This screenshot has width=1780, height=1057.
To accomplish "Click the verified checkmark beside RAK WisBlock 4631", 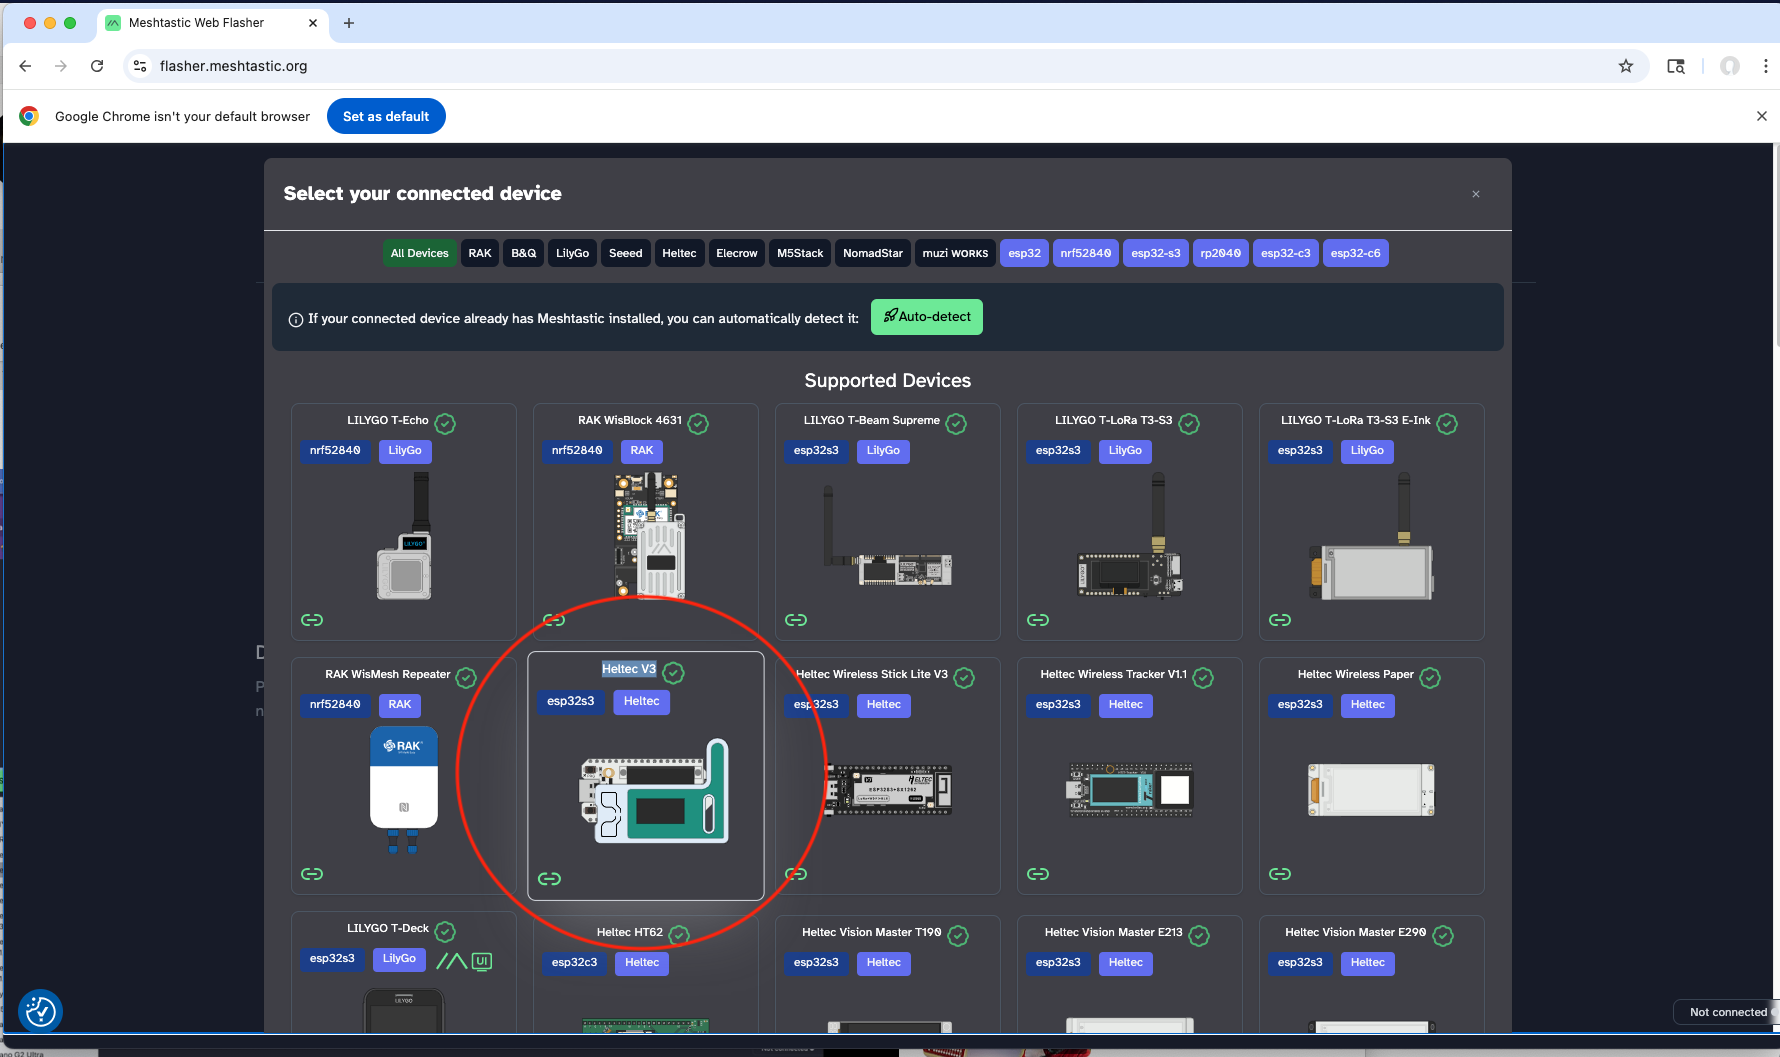I will tap(698, 424).
